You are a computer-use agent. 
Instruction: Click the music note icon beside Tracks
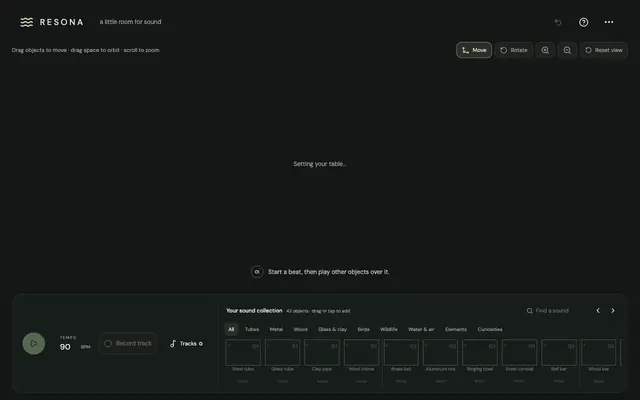pyautogui.click(x=173, y=344)
